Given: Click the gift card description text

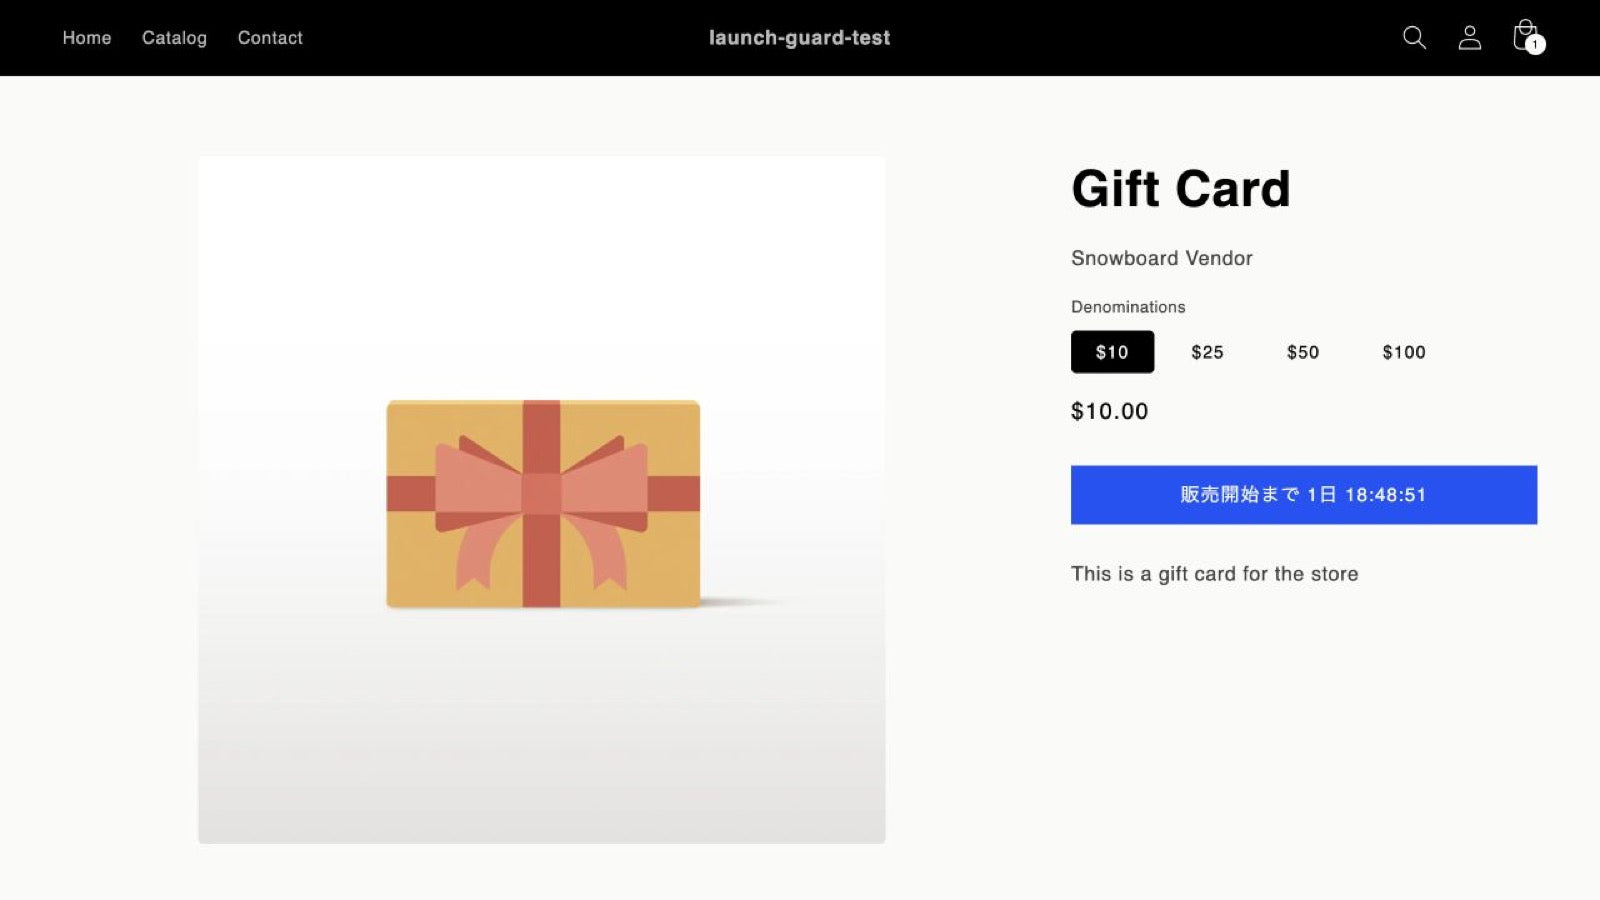Looking at the screenshot, I should click(x=1214, y=574).
